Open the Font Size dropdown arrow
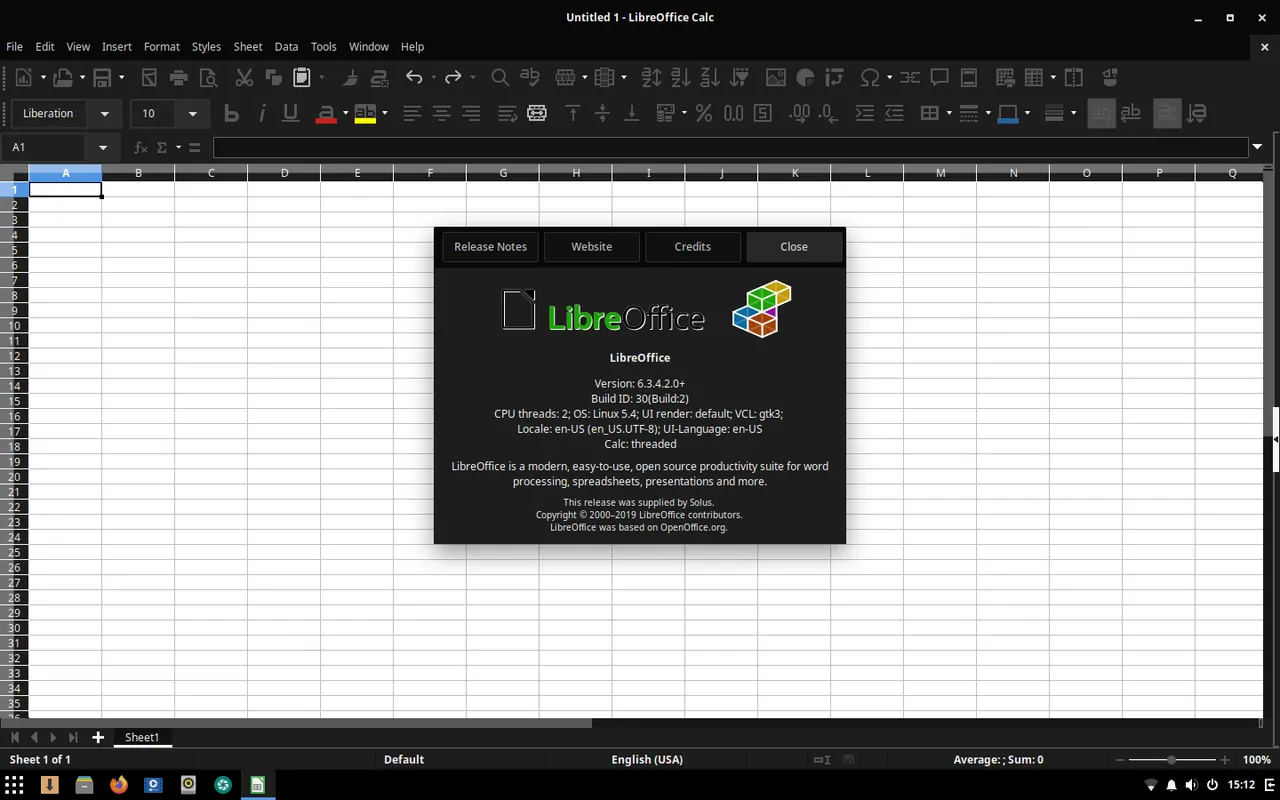1280x800 pixels. tap(193, 114)
